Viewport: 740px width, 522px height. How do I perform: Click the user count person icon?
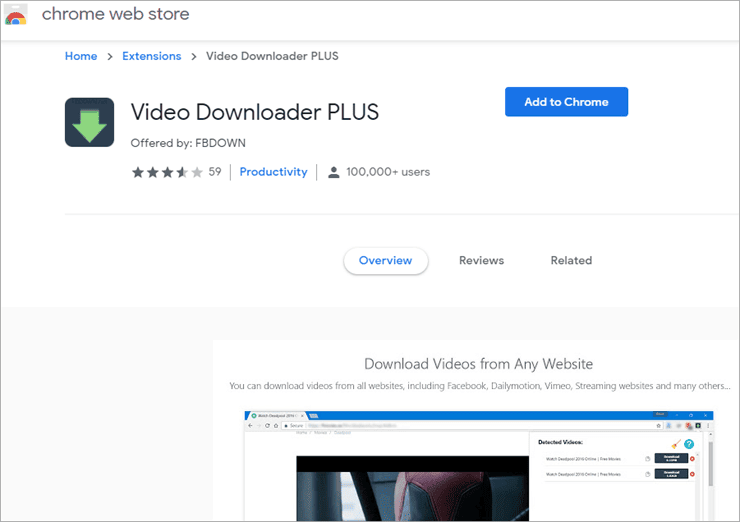pyautogui.click(x=334, y=172)
